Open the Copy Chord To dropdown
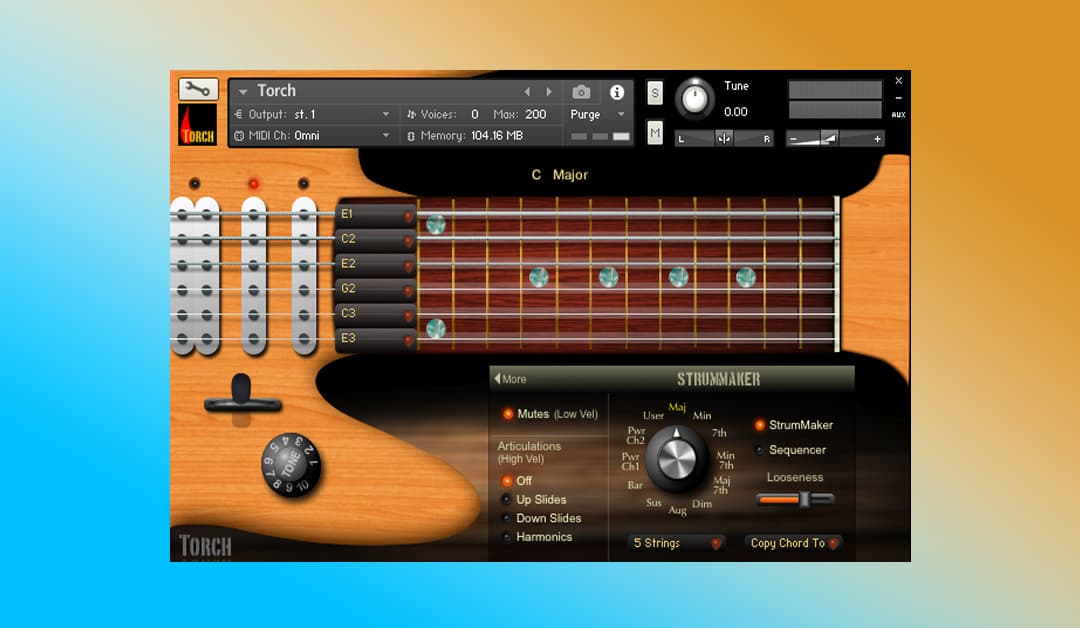 point(793,543)
